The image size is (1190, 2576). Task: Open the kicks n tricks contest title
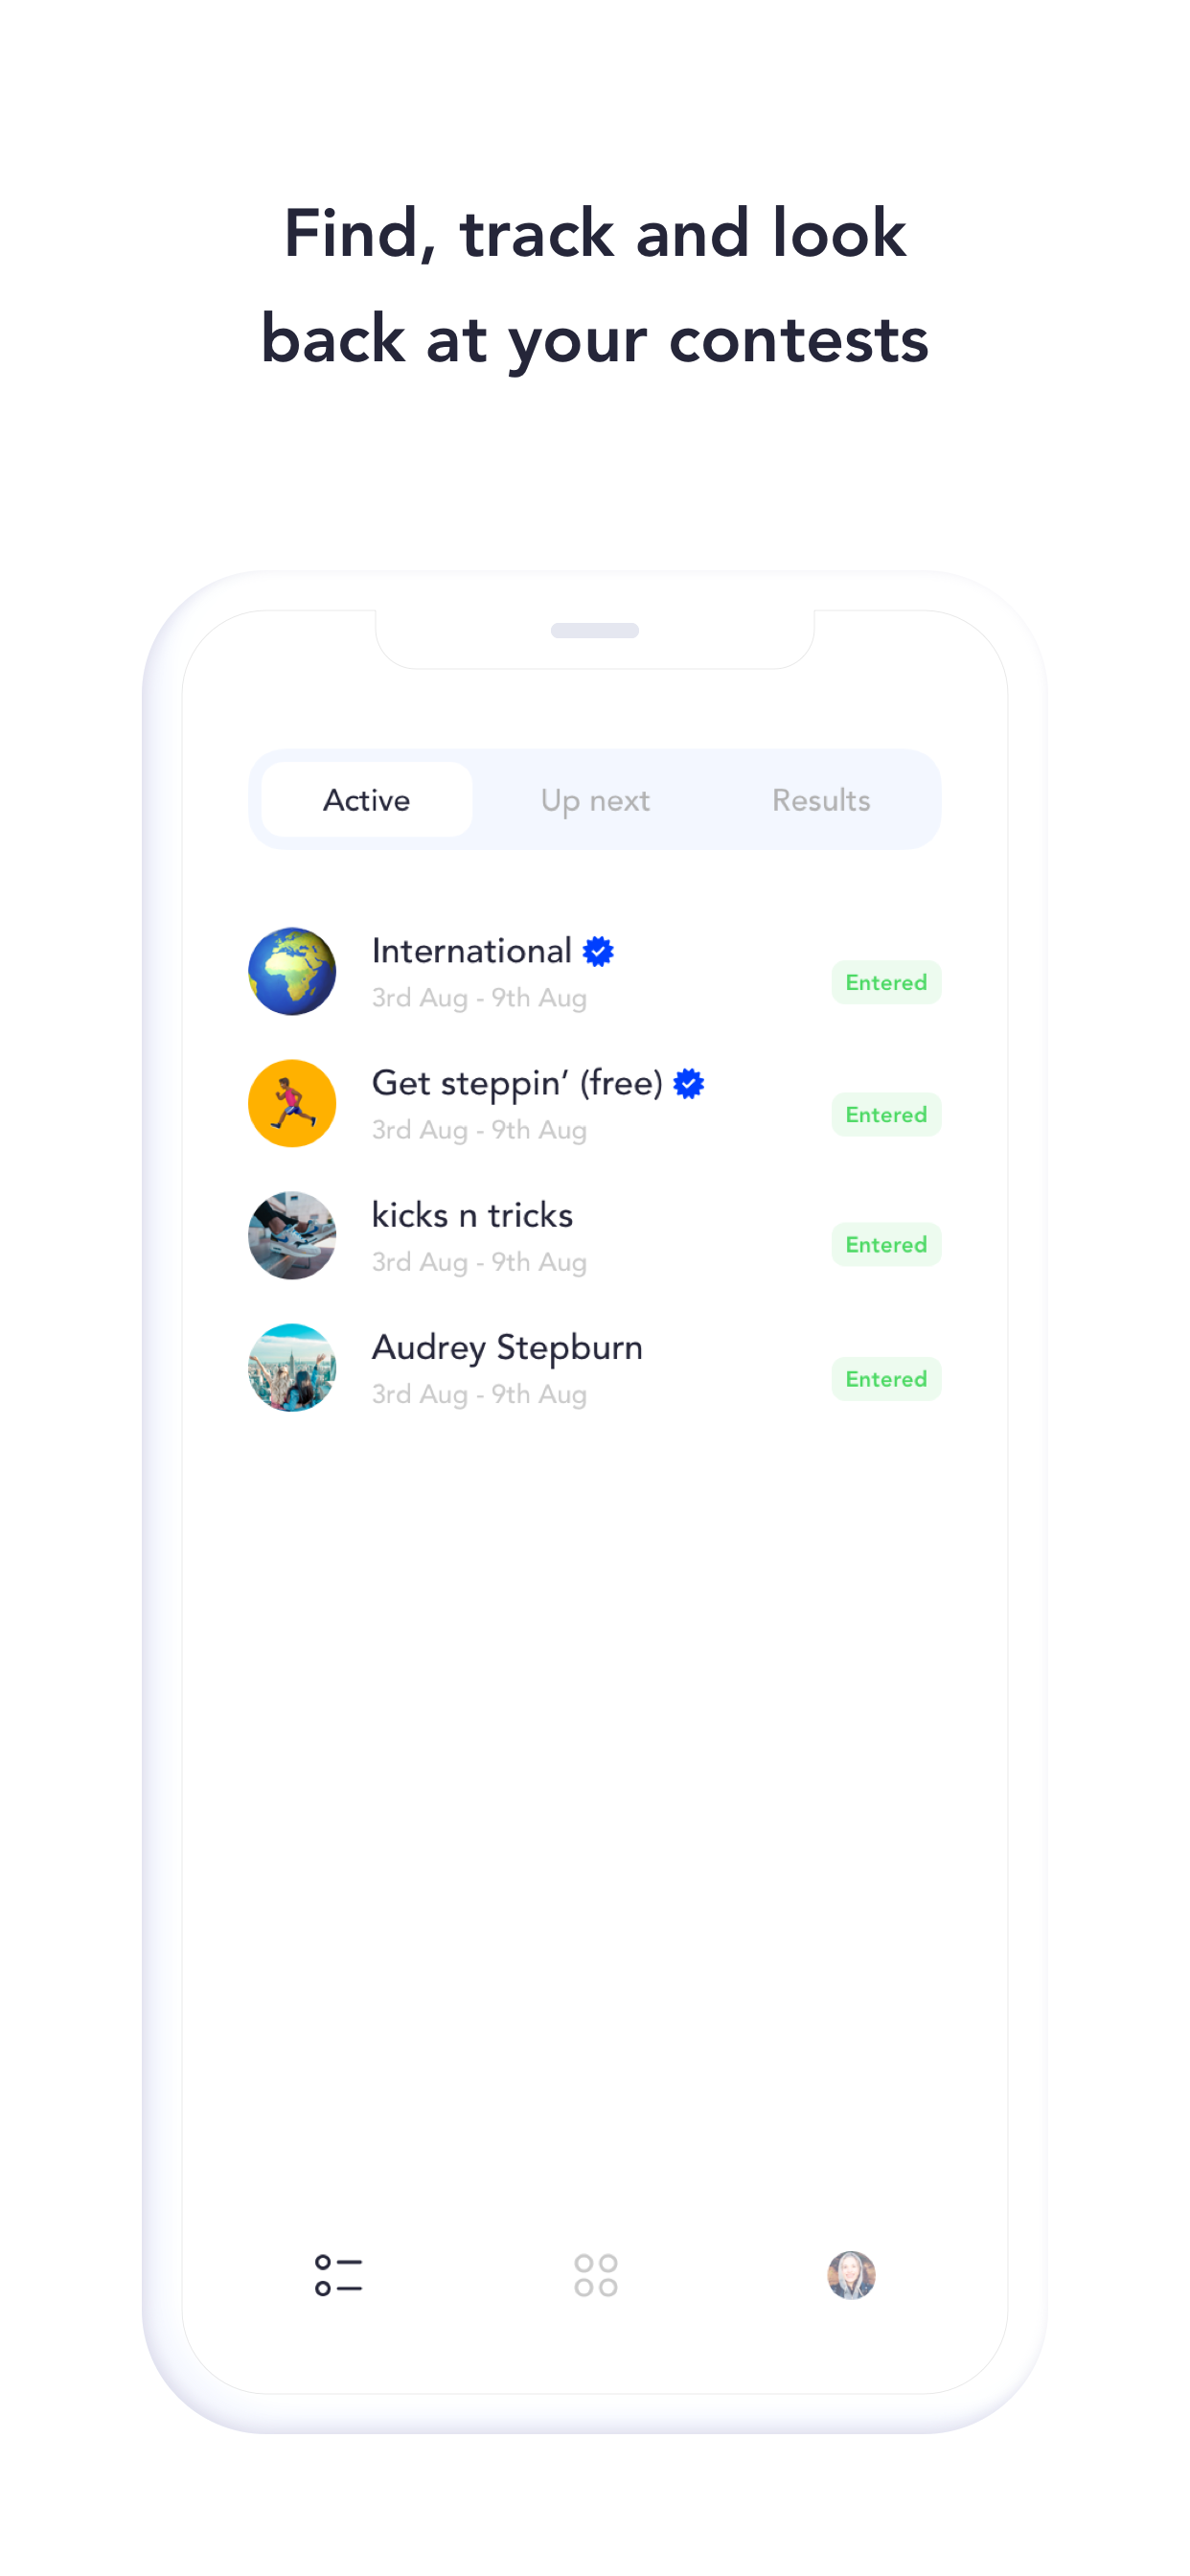[472, 1215]
